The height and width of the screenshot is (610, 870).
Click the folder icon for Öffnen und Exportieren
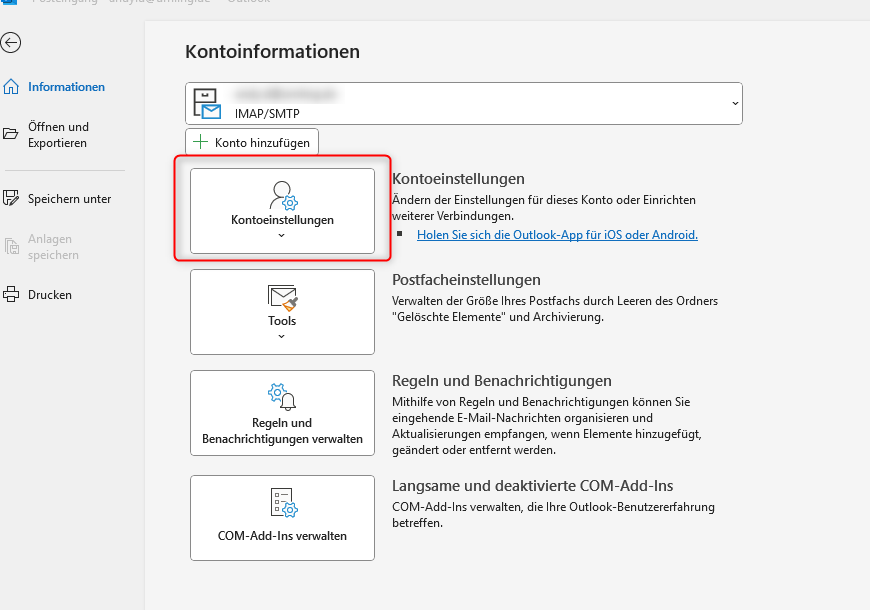11,134
